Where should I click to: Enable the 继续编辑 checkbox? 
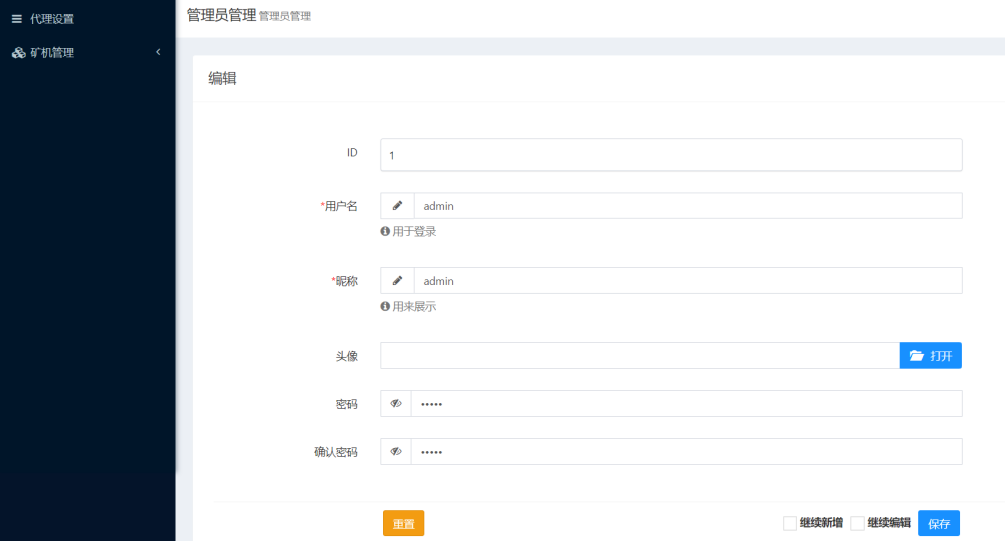tap(857, 523)
